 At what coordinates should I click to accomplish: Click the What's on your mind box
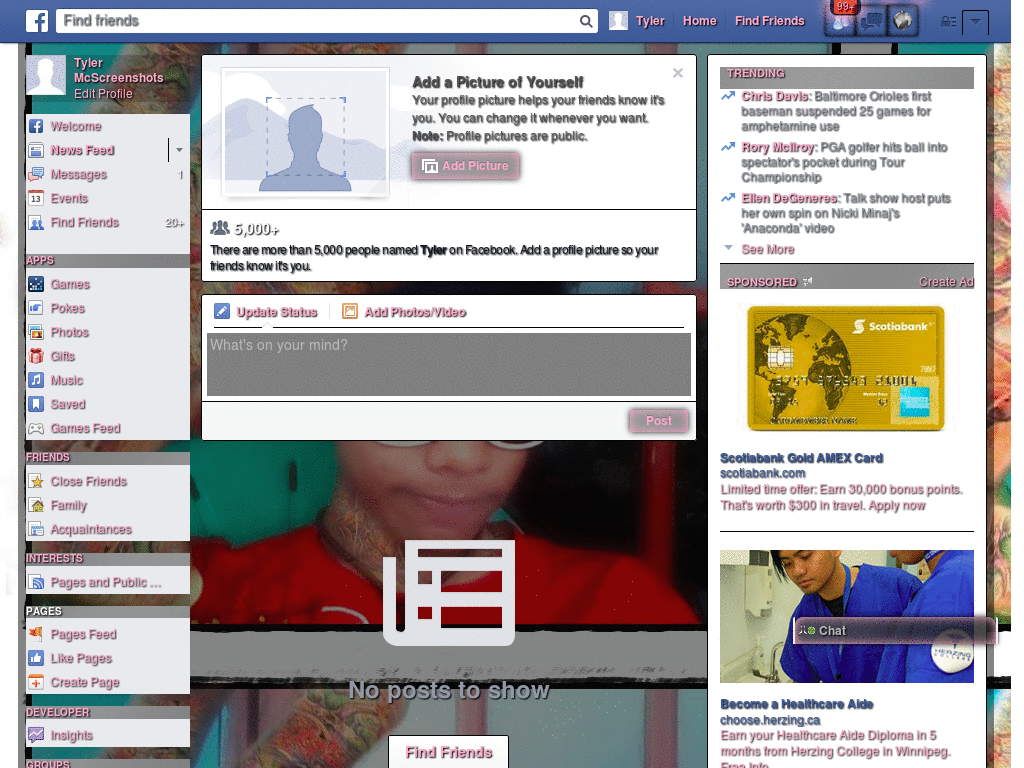pyautogui.click(x=449, y=364)
